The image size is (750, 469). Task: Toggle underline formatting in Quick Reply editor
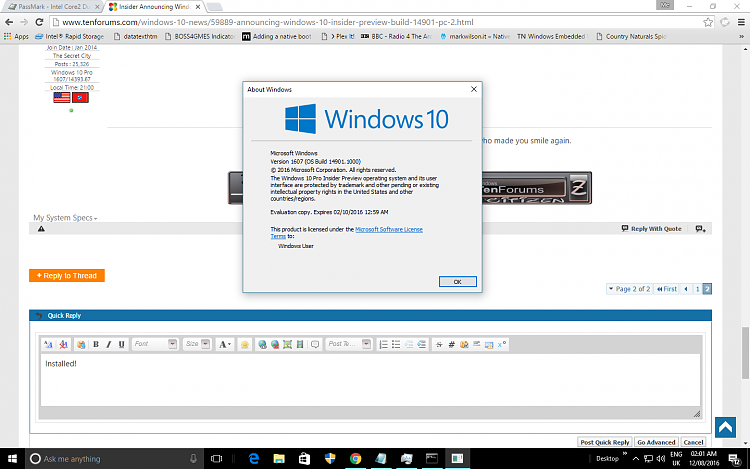121,344
